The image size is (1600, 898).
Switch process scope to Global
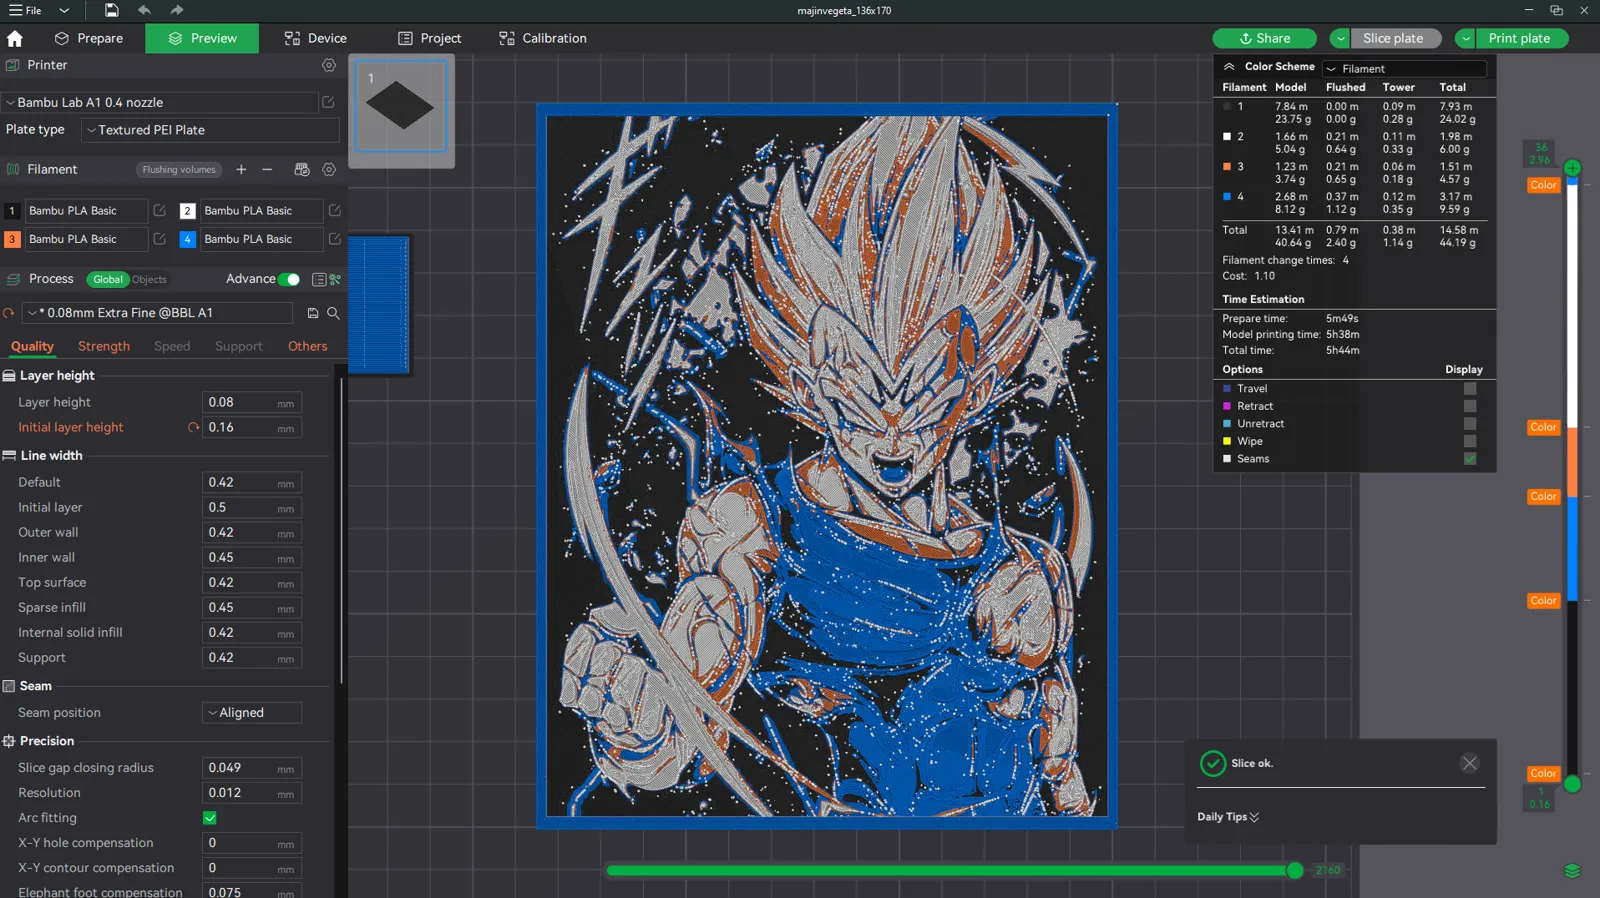coord(108,280)
